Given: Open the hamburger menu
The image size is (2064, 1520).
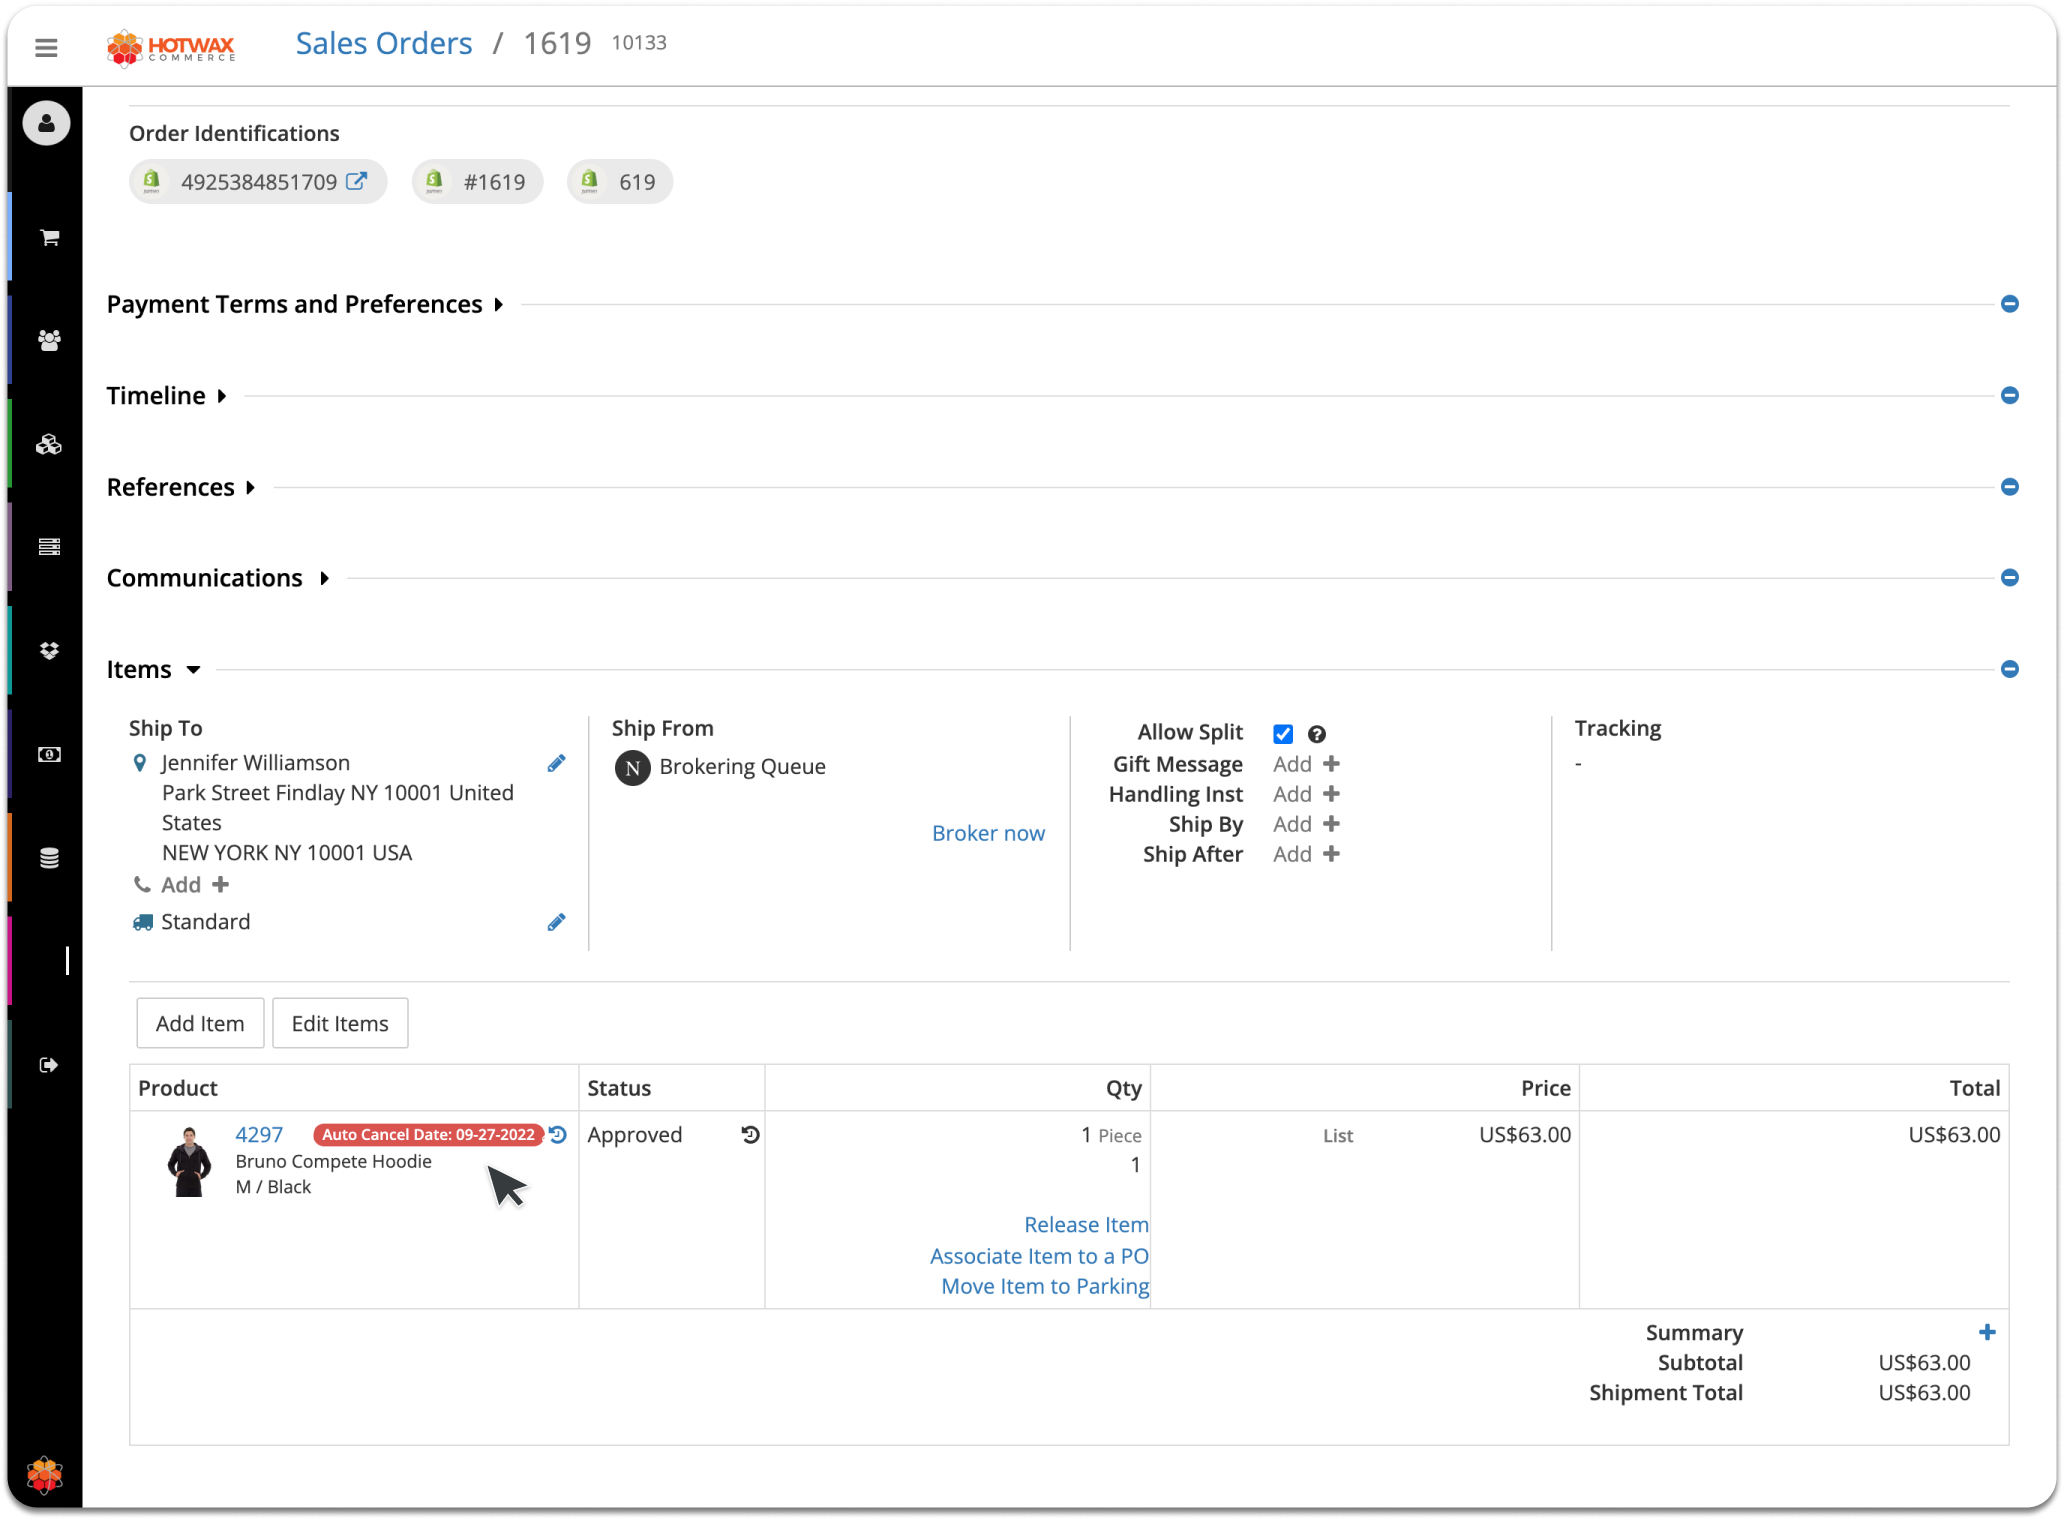Looking at the screenshot, I should [46, 47].
